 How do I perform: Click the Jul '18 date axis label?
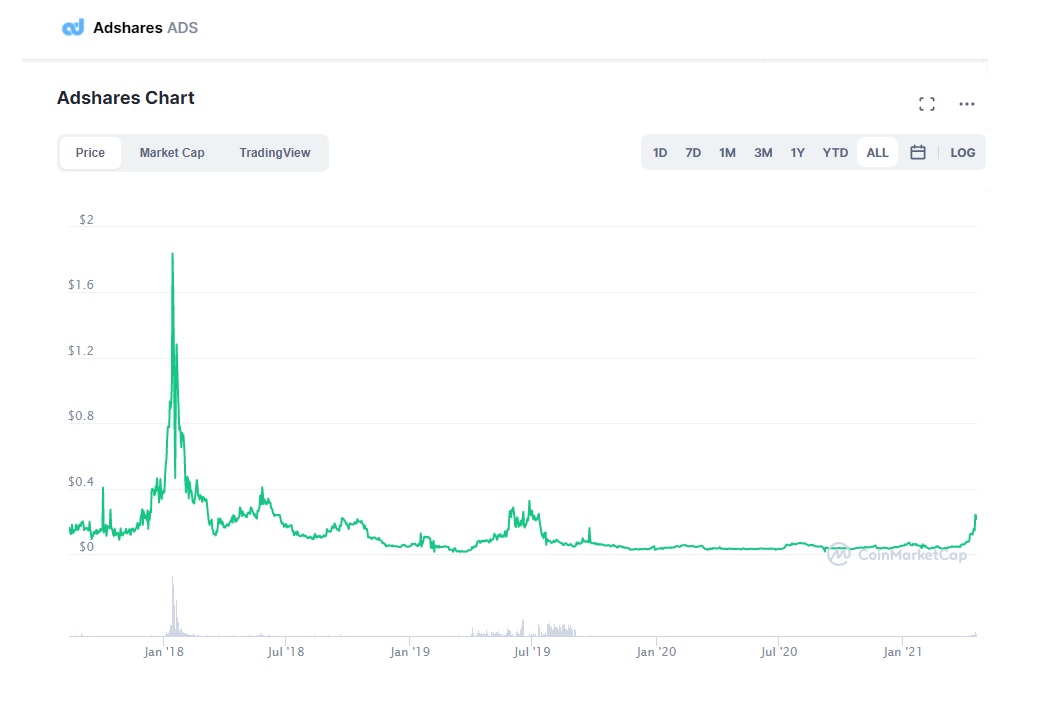(286, 651)
